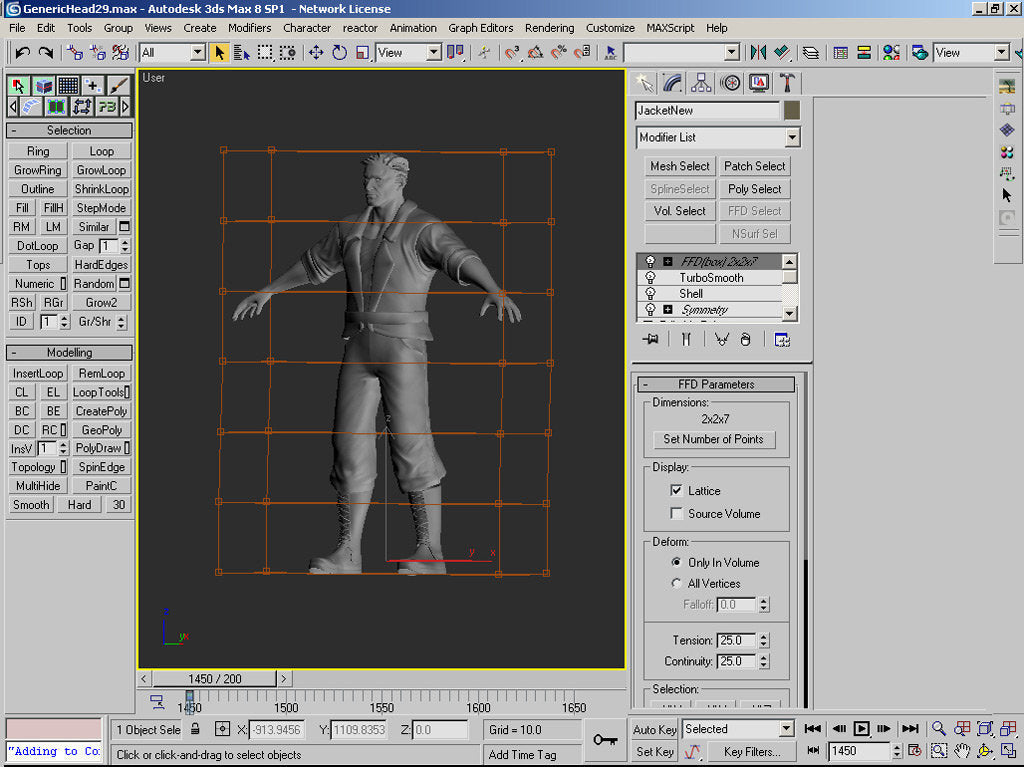Open the All selection filter dropdown

point(197,52)
